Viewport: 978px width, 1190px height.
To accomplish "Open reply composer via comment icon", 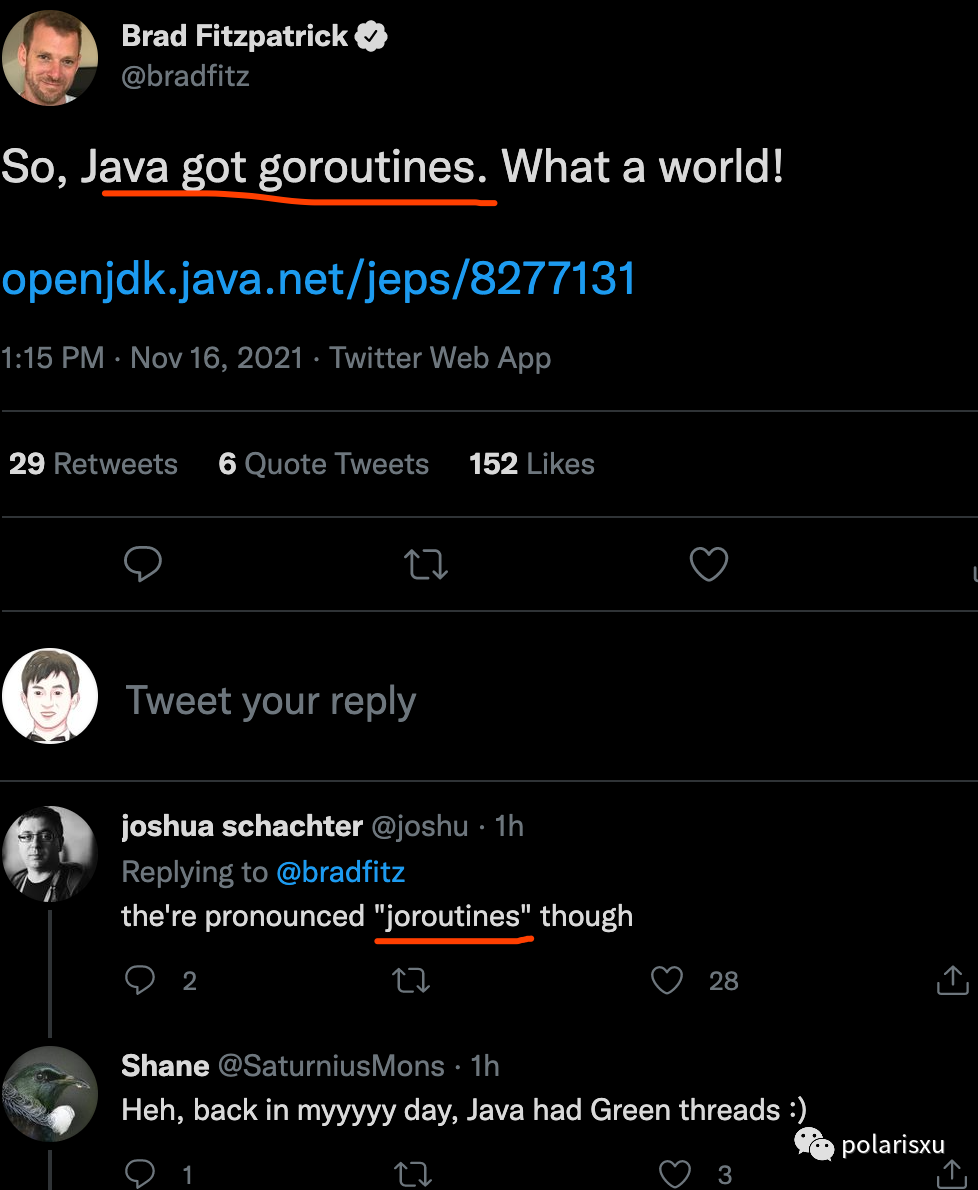I will coord(143,564).
